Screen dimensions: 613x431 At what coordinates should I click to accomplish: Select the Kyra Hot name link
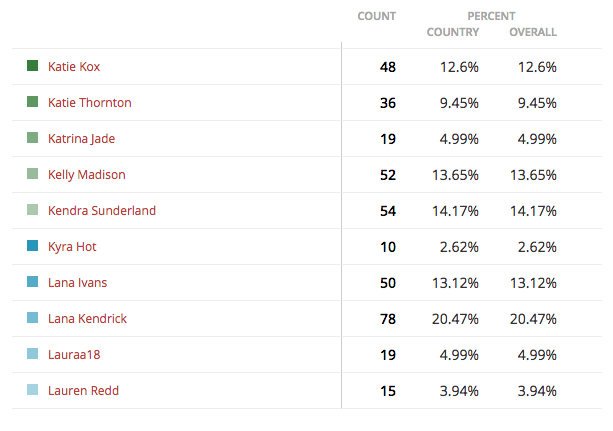point(72,246)
